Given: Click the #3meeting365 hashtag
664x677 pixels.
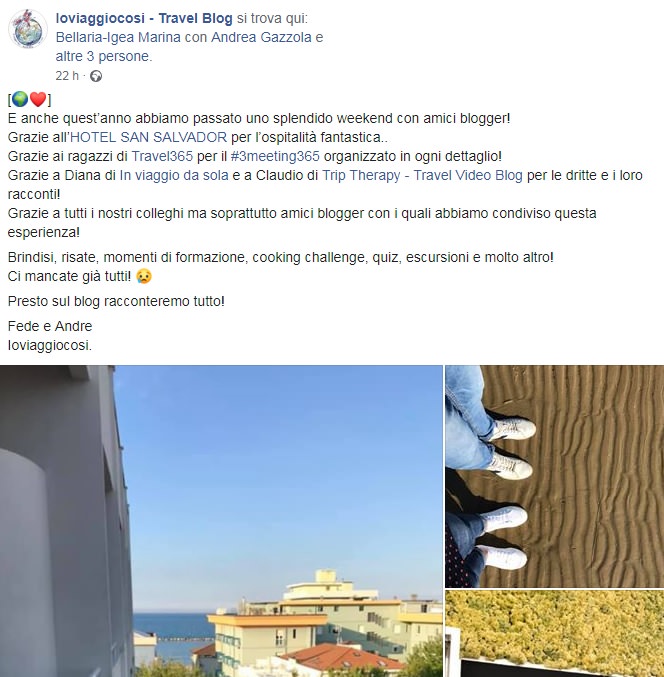Looking at the screenshot, I should tap(275, 156).
